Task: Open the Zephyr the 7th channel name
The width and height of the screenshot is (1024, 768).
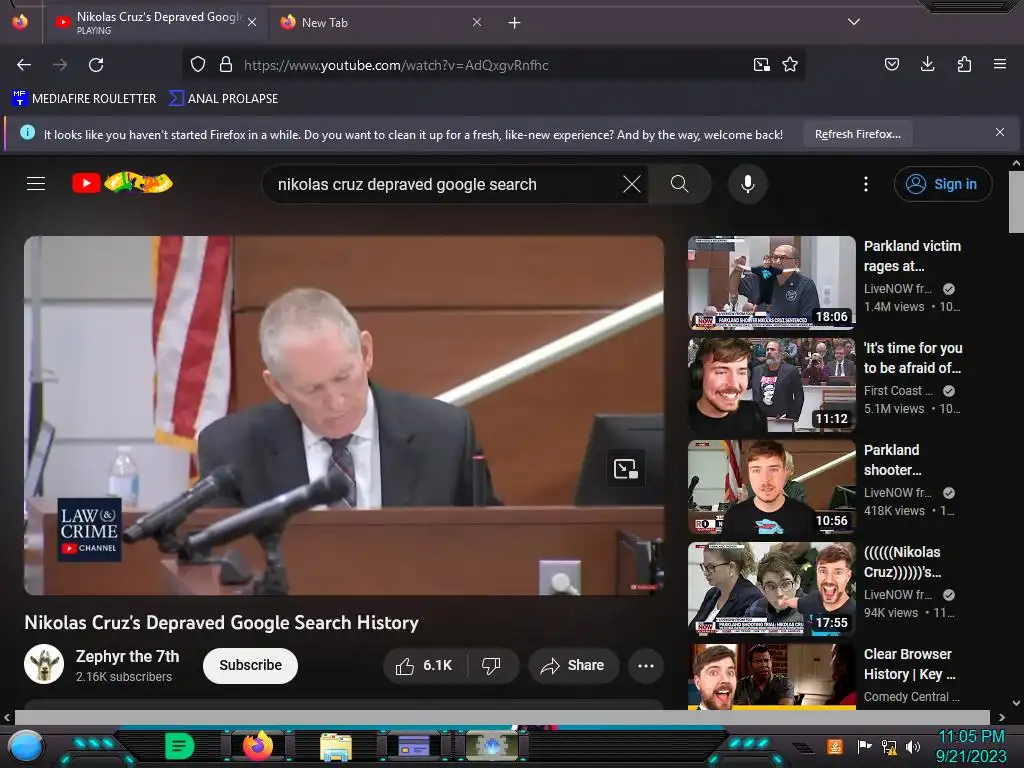Action: [127, 656]
